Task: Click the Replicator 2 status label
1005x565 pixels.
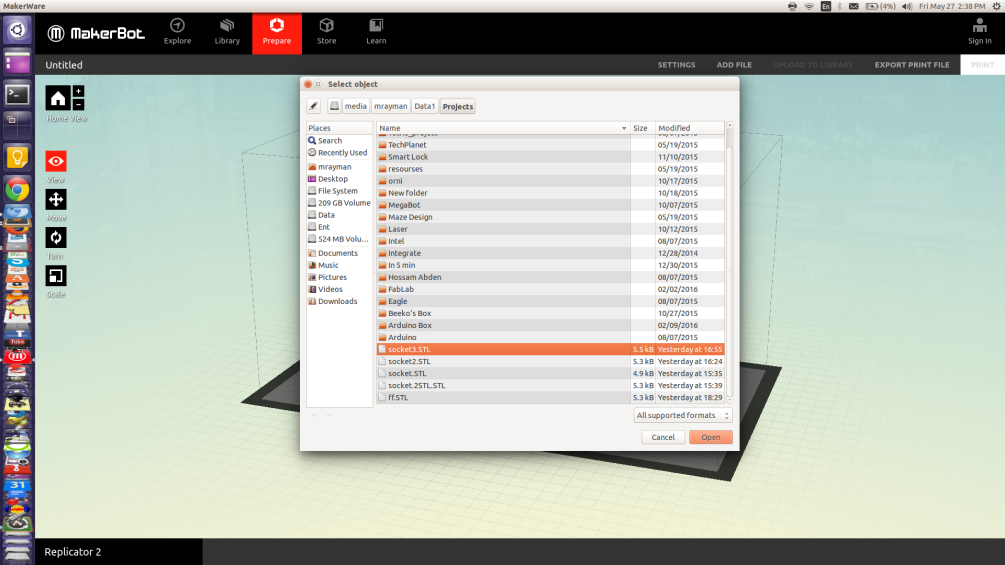Action: (x=72, y=552)
